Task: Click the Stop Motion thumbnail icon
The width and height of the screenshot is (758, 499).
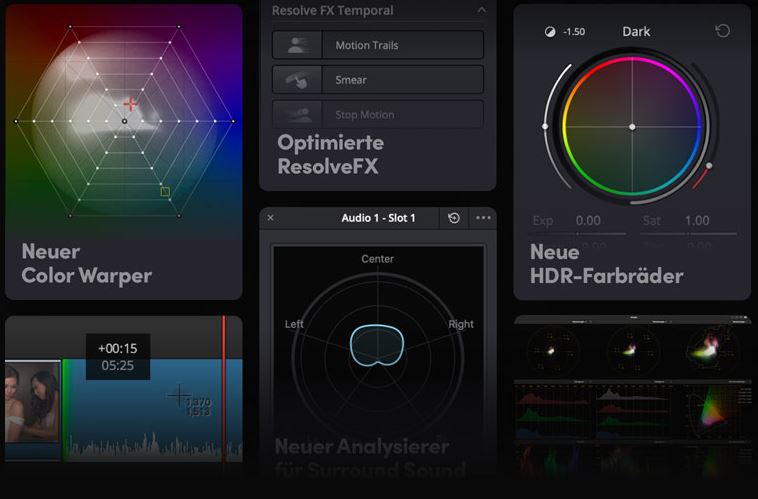Action: pos(297,115)
